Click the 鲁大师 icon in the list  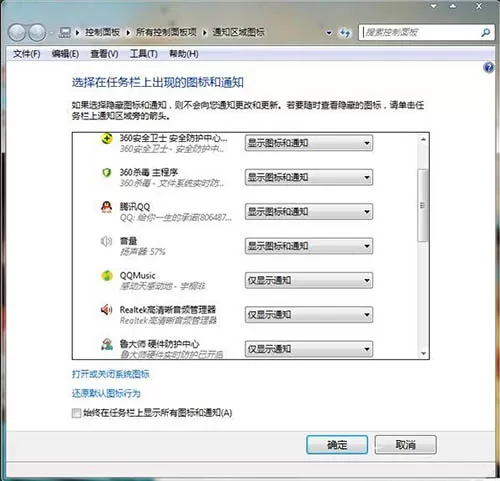point(107,344)
